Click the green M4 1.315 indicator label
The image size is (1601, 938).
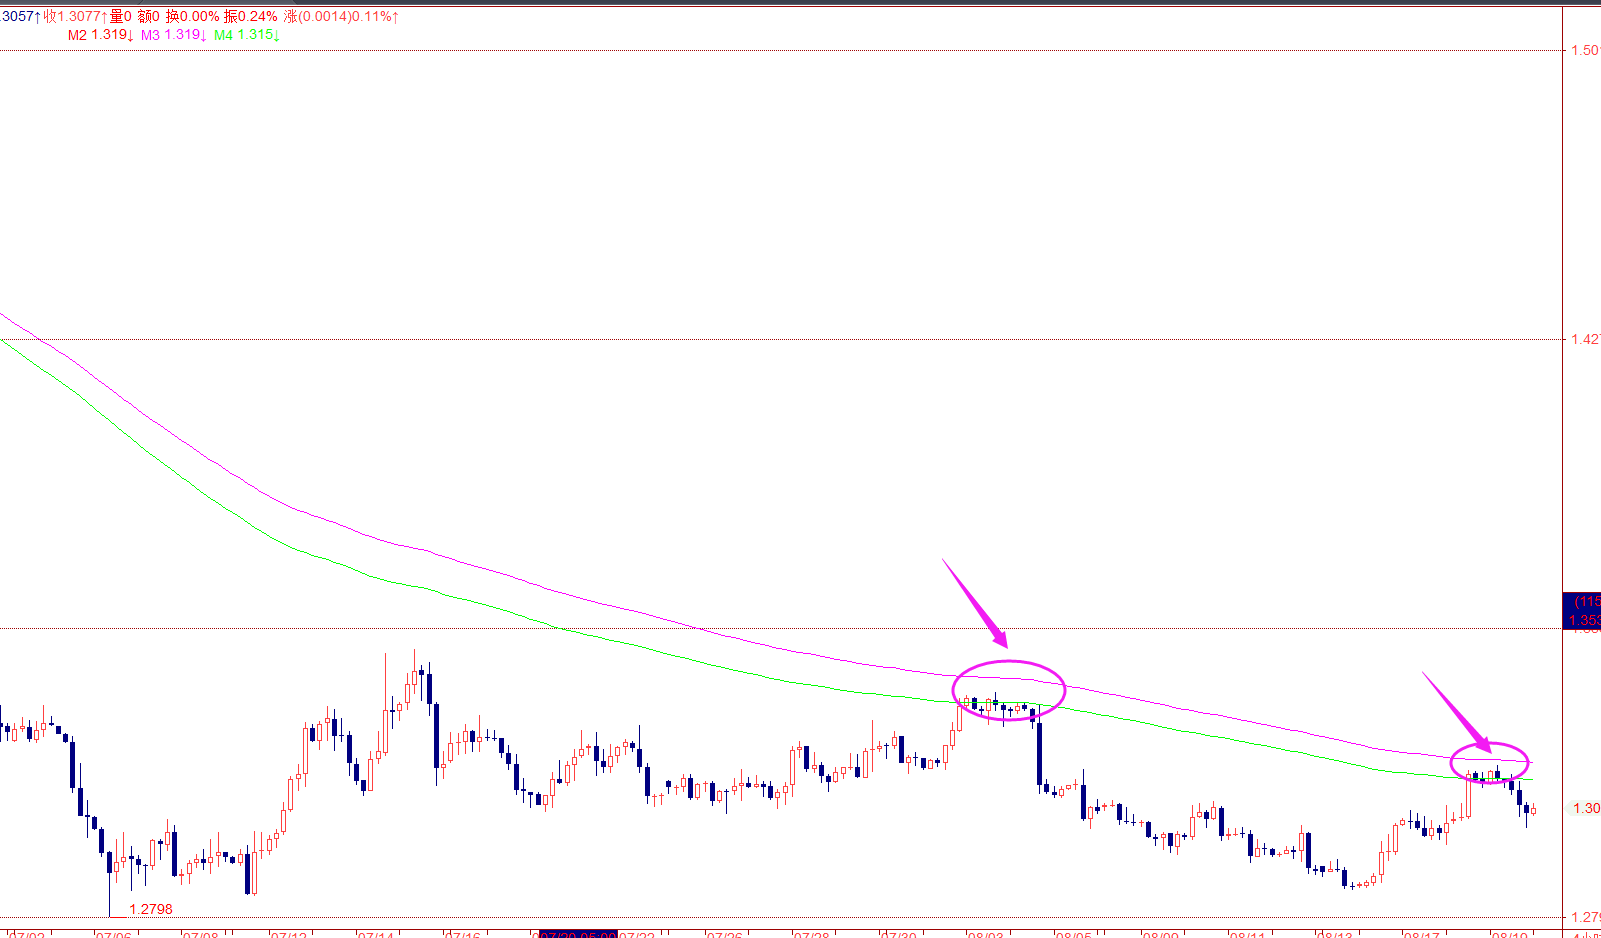pos(246,35)
